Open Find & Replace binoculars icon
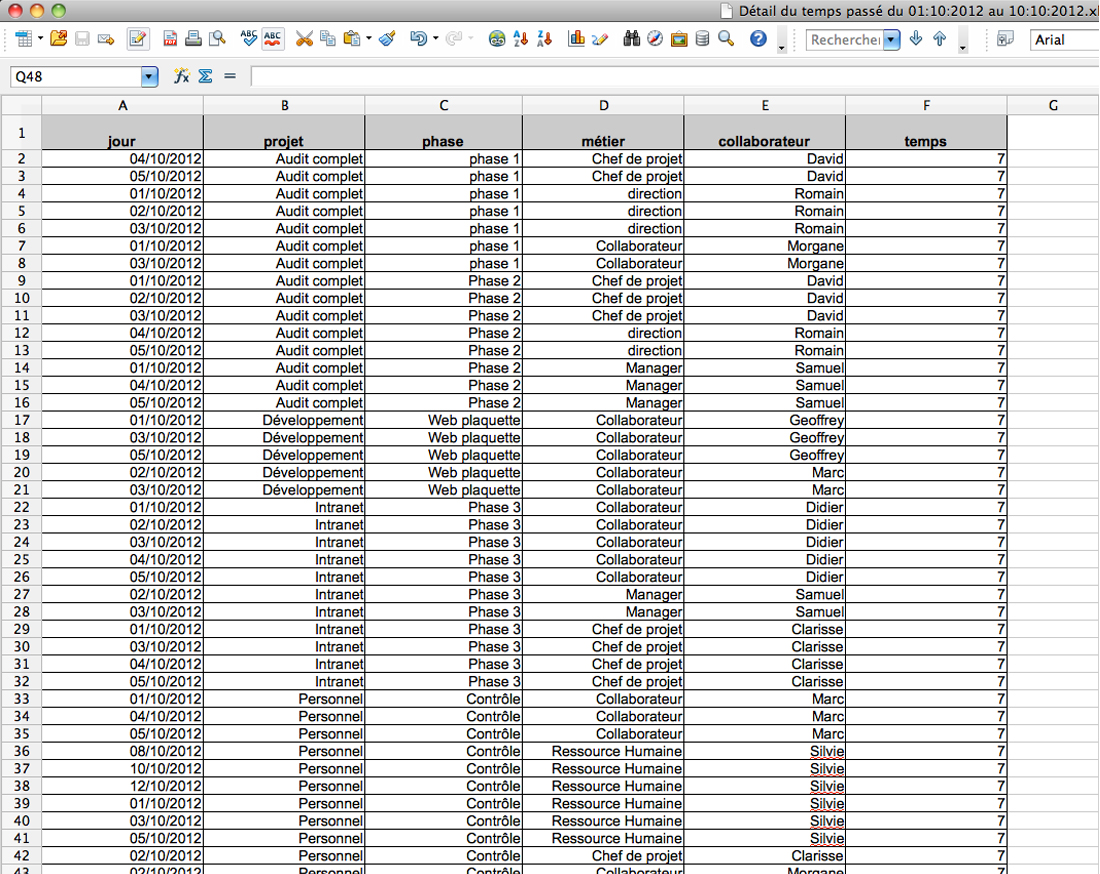Image resolution: width=1100 pixels, height=874 pixels. [x=631, y=39]
